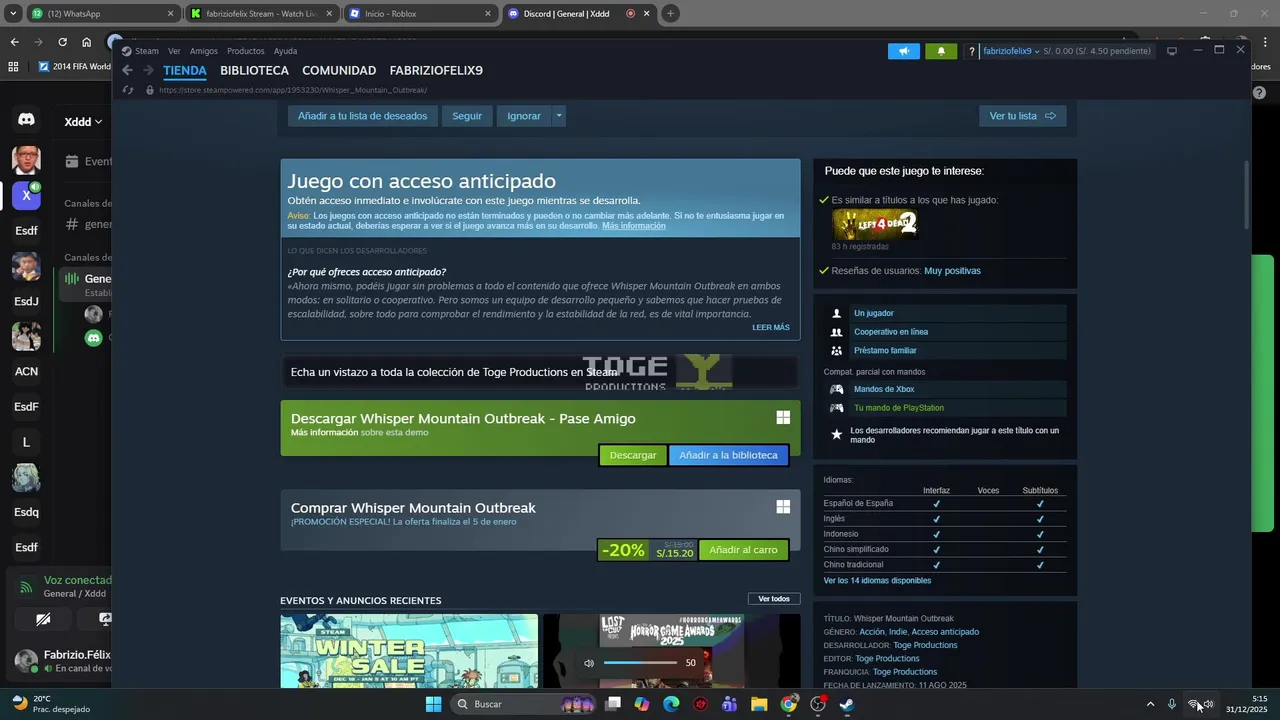
Task: Click the Cooperativo en línea icon
Action: click(837, 332)
